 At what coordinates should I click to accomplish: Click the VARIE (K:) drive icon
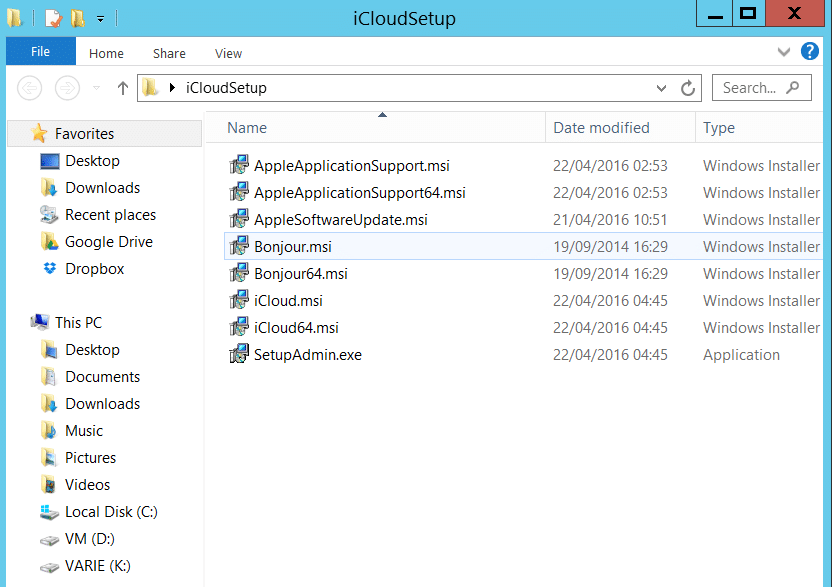pyautogui.click(x=49, y=567)
